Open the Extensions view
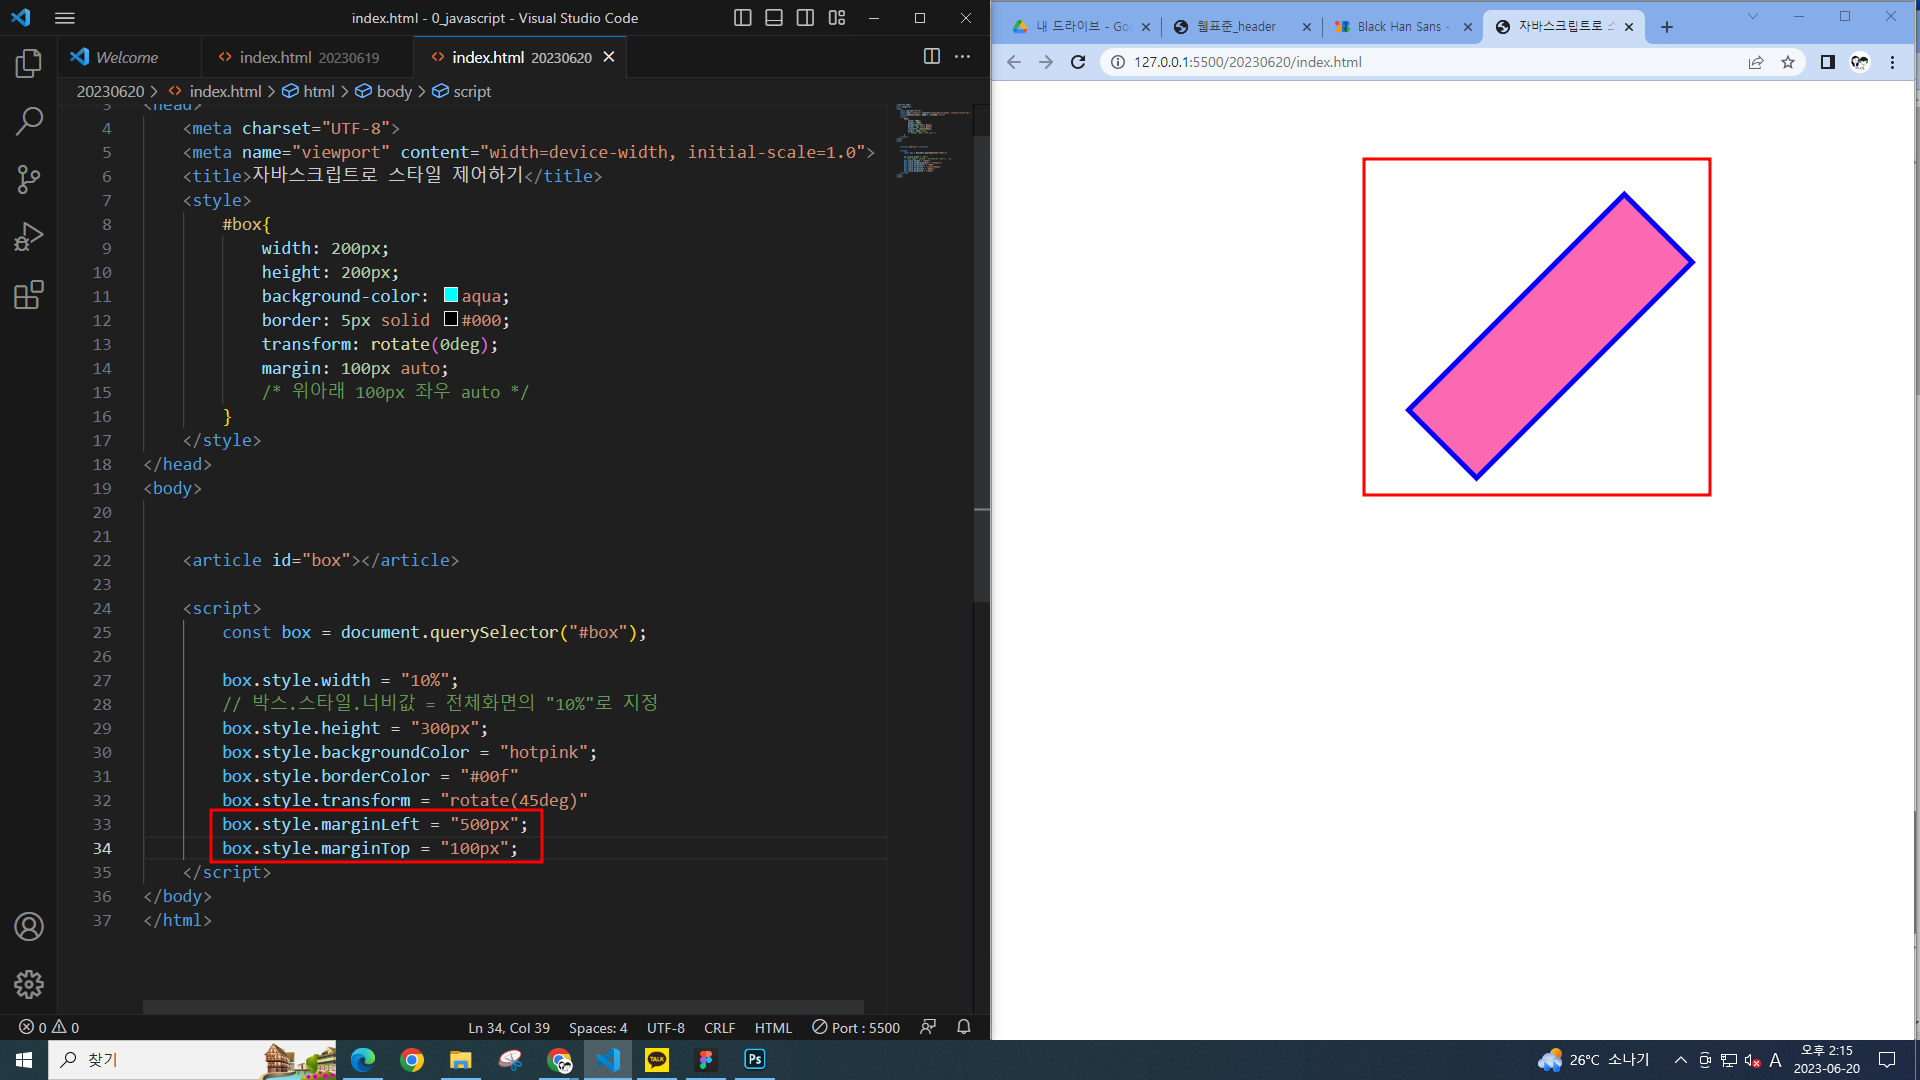This screenshot has width=1920, height=1080. tap(29, 295)
